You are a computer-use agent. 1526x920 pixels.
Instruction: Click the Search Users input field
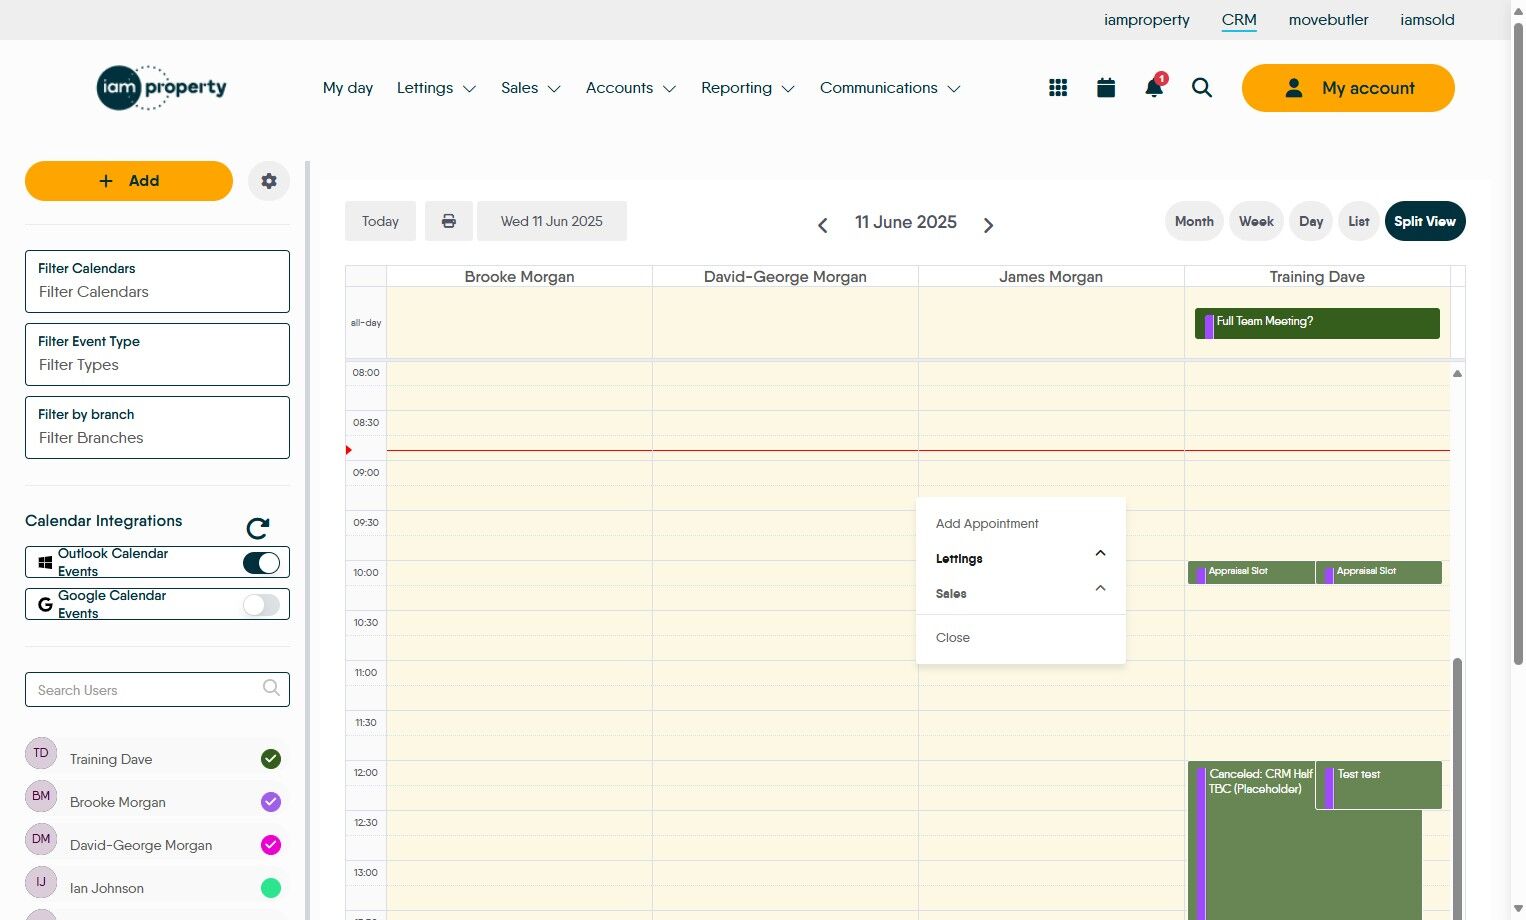(x=157, y=689)
